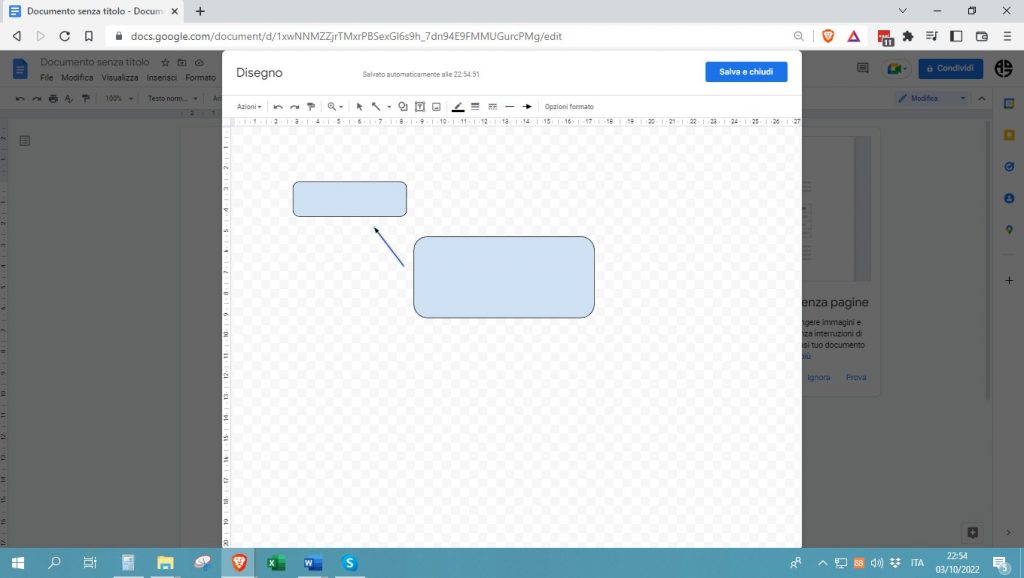1024x578 pixels.
Task: Open Skype from the taskbar
Action: pos(349,563)
